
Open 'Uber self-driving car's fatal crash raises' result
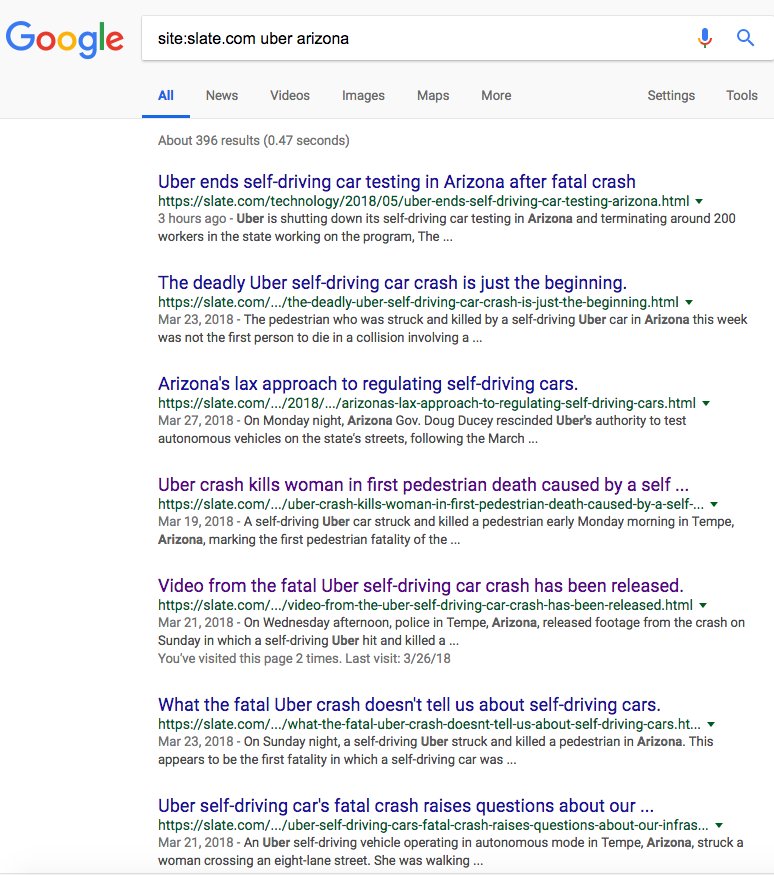click(406, 805)
